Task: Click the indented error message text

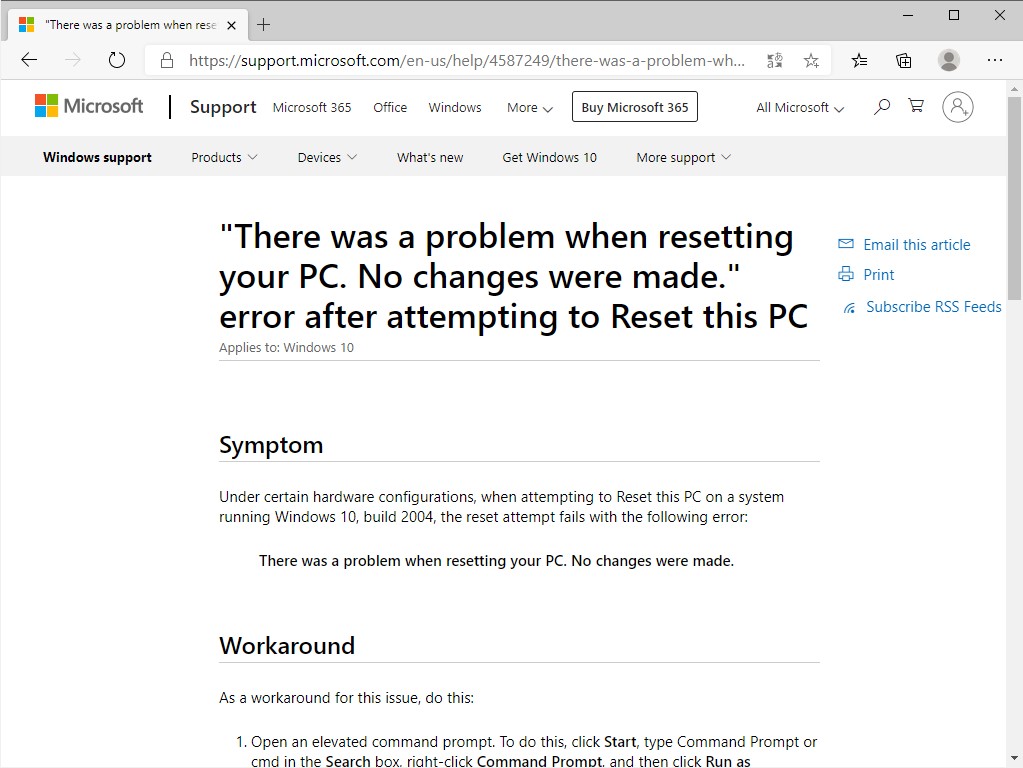Action: coord(496,561)
